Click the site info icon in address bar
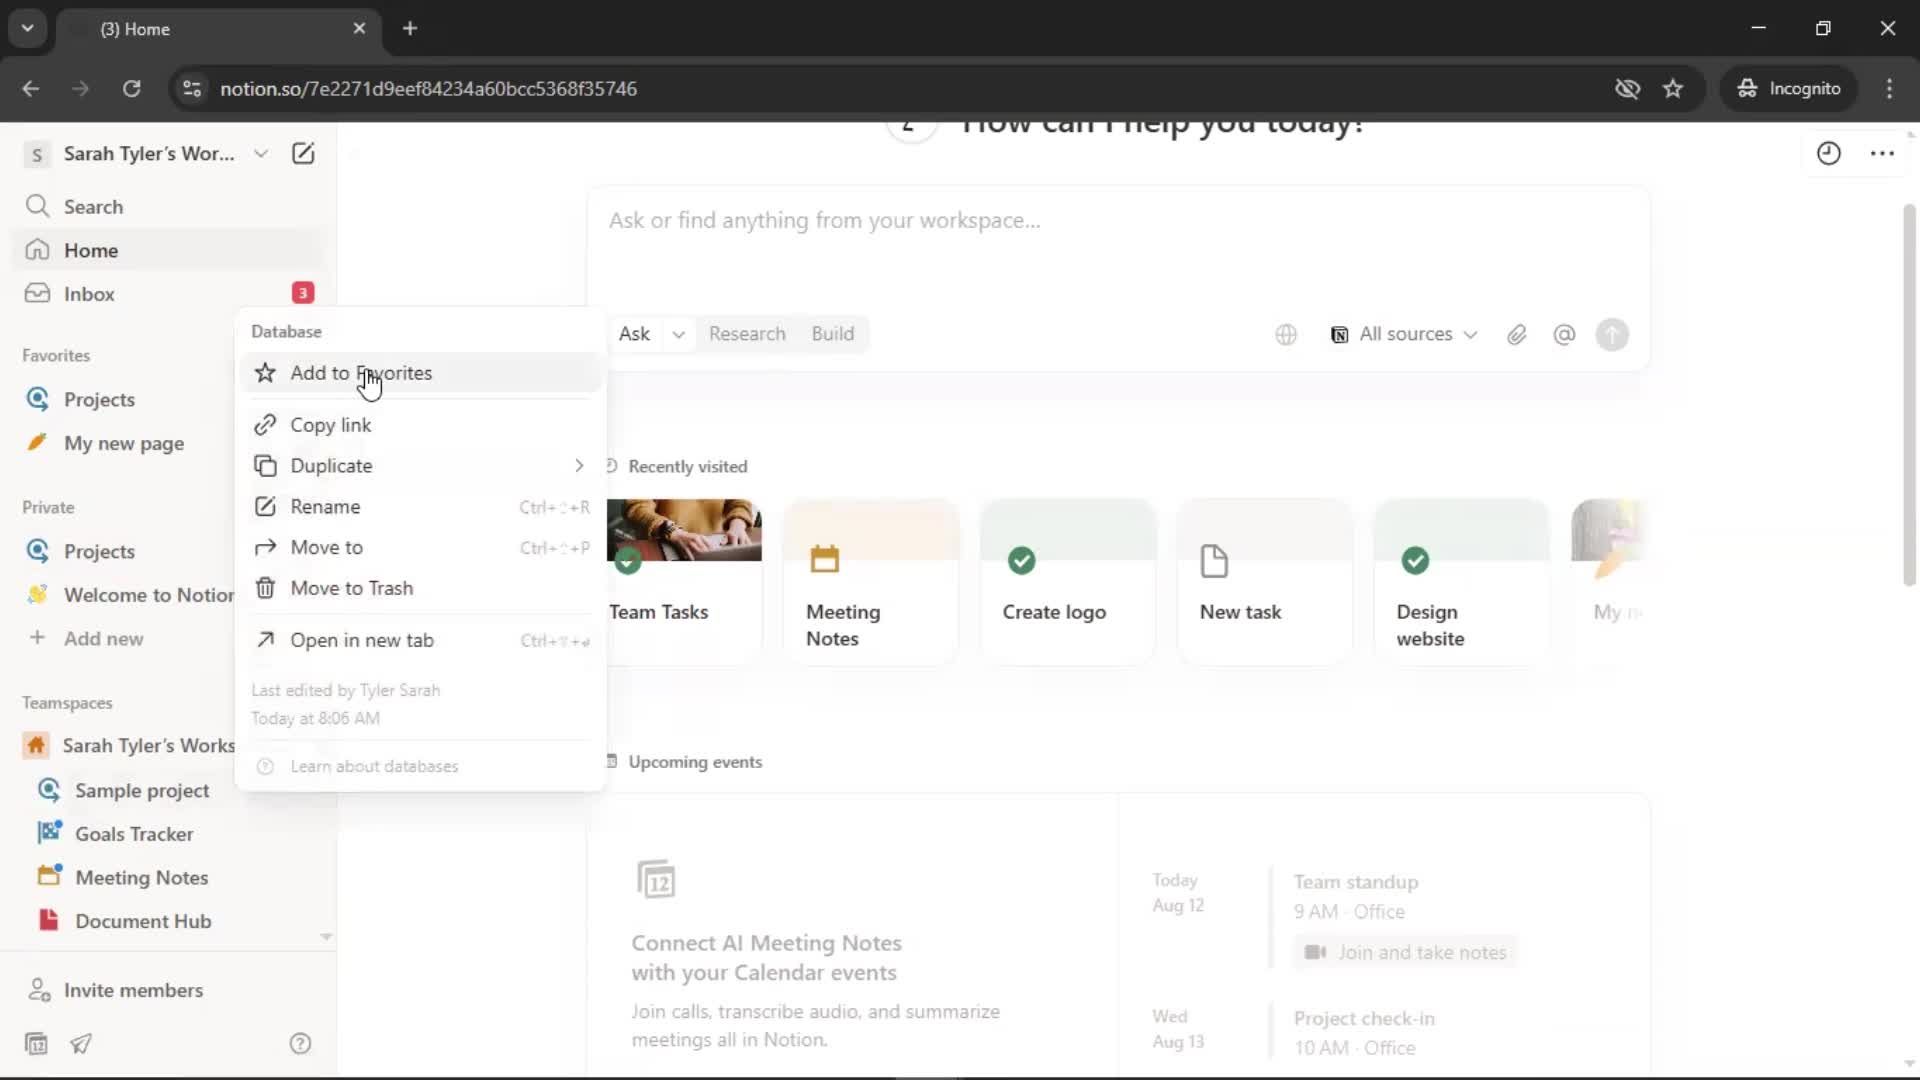Viewport: 1920px width, 1080px height. [x=191, y=88]
